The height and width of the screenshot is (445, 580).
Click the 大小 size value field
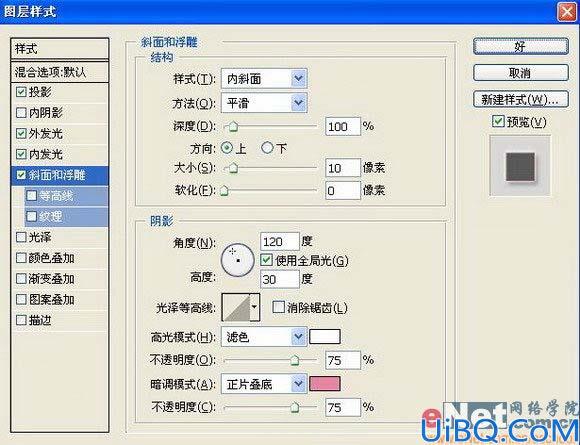pyautogui.click(x=343, y=168)
